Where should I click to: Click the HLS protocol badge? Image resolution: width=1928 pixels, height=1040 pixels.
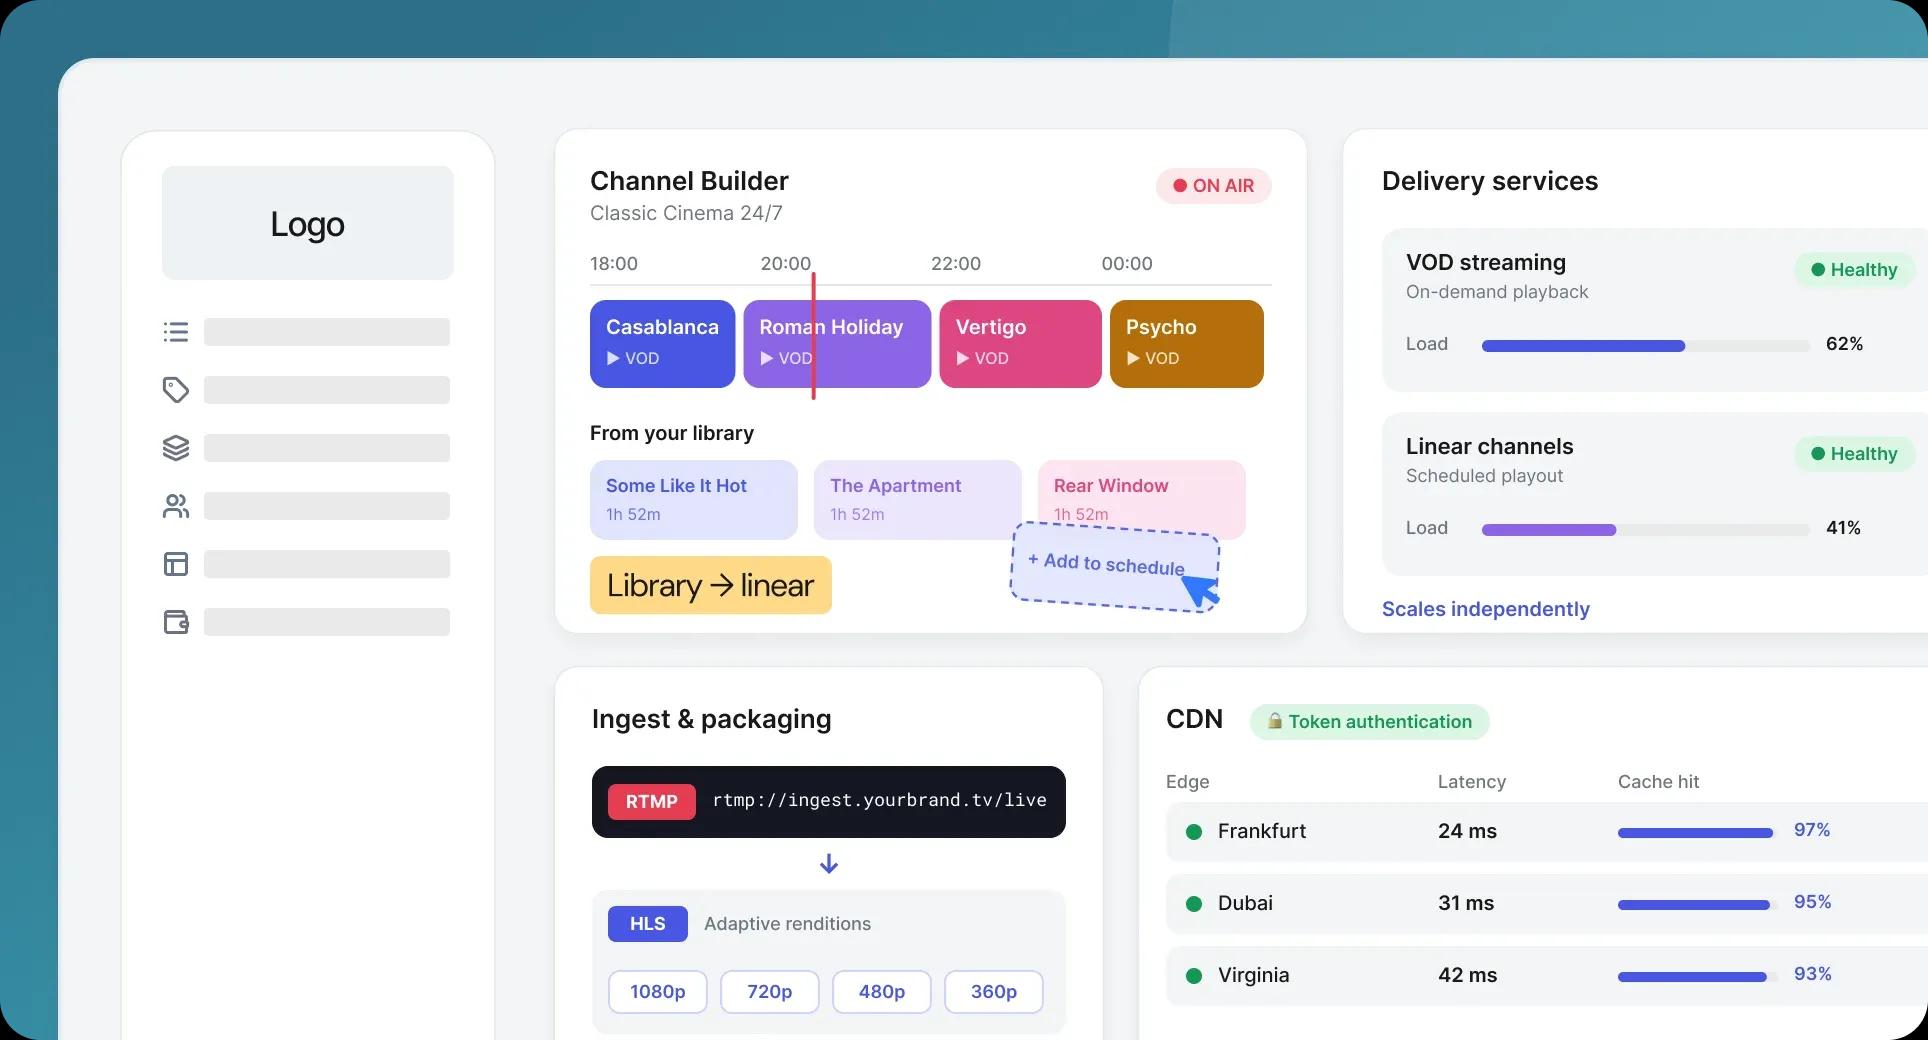point(648,924)
